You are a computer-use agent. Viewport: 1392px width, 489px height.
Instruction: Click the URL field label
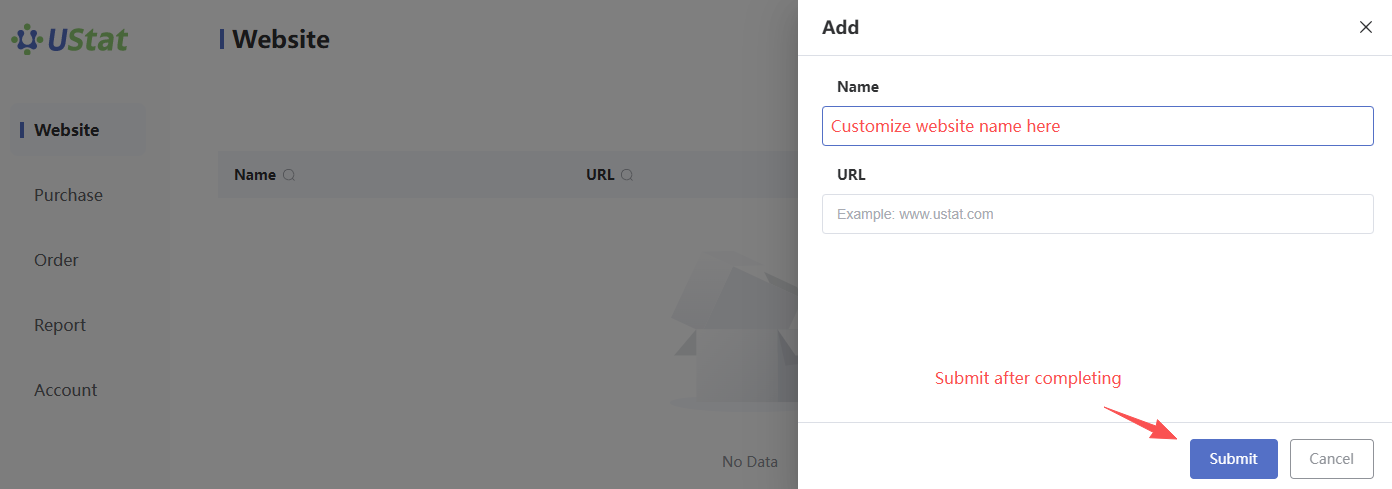(x=851, y=174)
